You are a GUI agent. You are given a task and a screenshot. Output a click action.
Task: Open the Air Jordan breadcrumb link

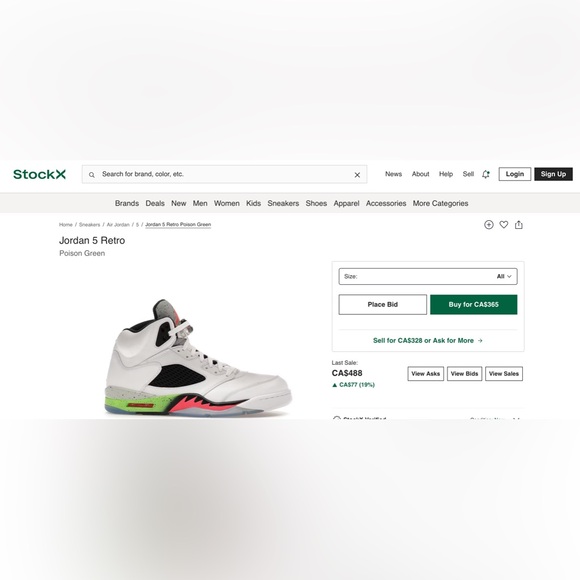(118, 225)
